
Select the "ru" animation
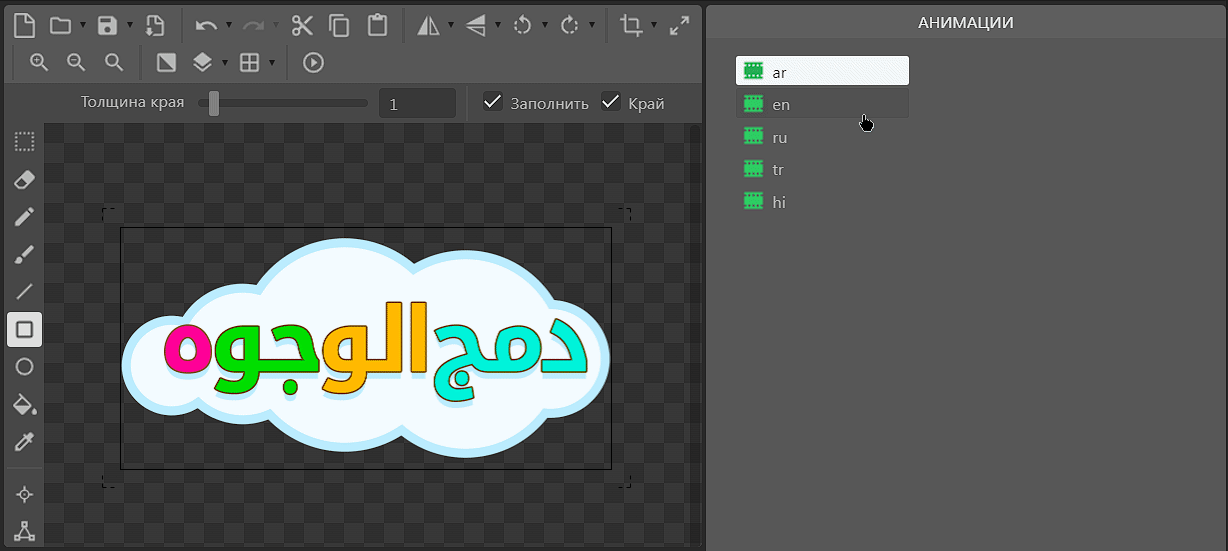click(779, 137)
